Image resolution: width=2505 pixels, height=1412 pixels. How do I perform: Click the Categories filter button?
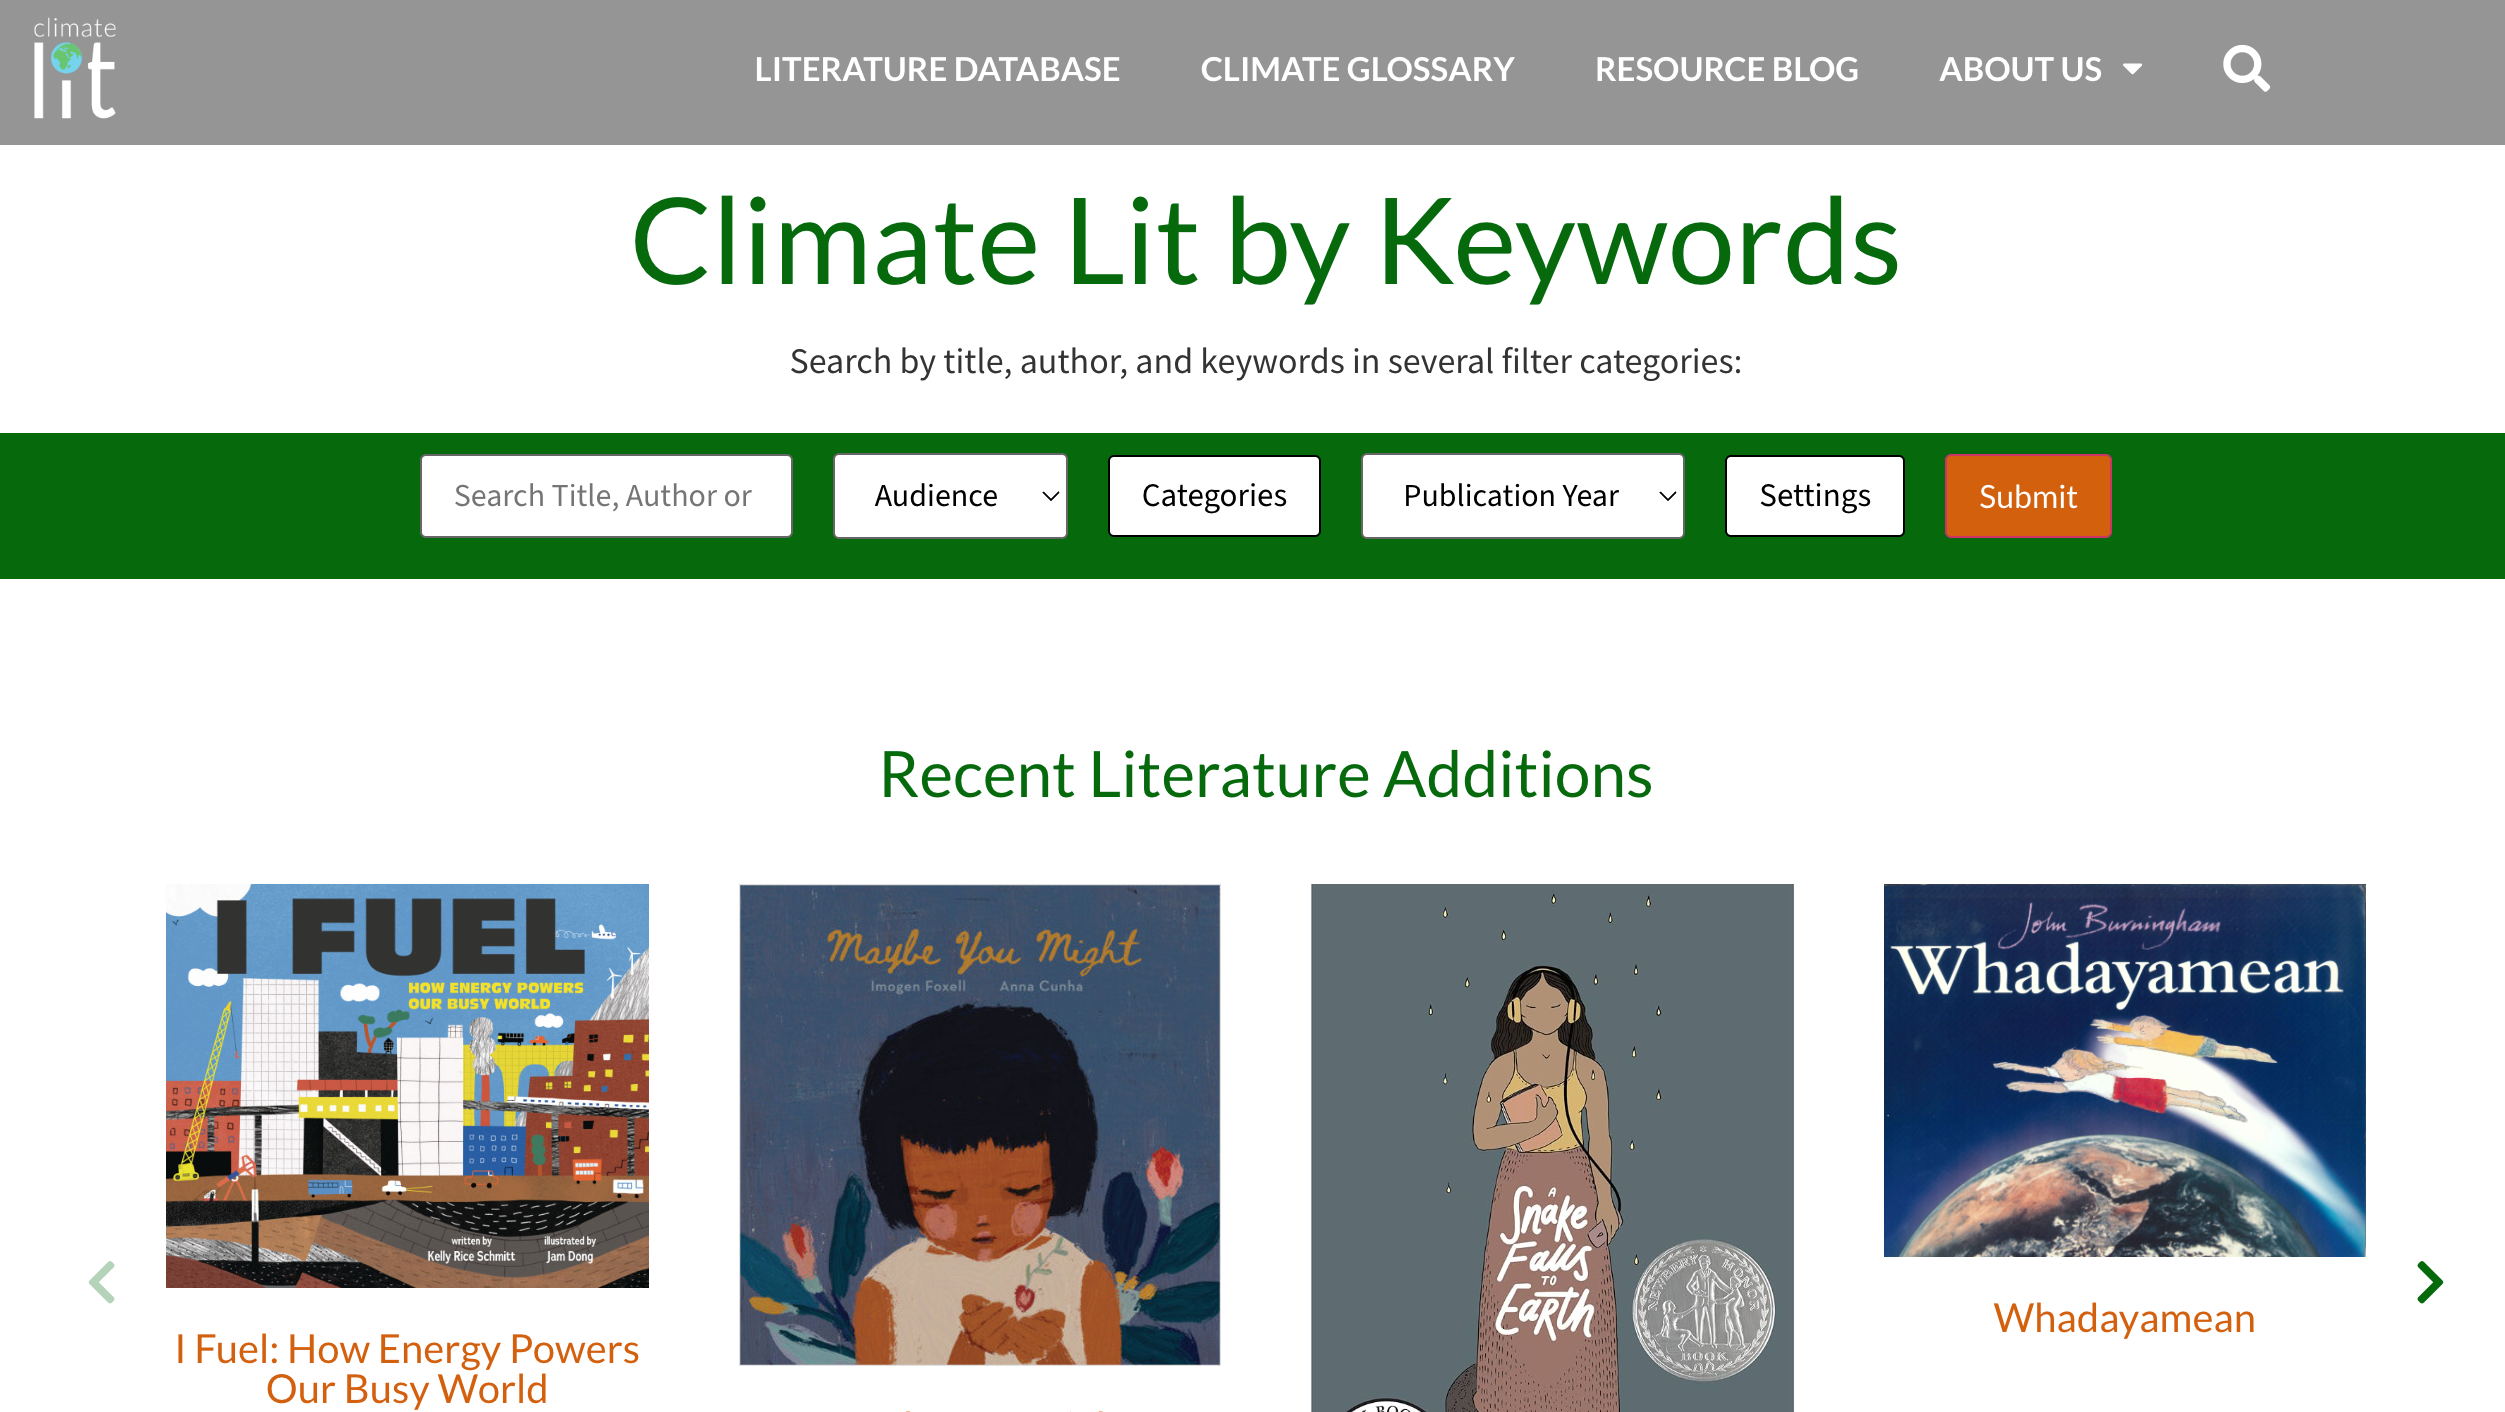point(1214,496)
